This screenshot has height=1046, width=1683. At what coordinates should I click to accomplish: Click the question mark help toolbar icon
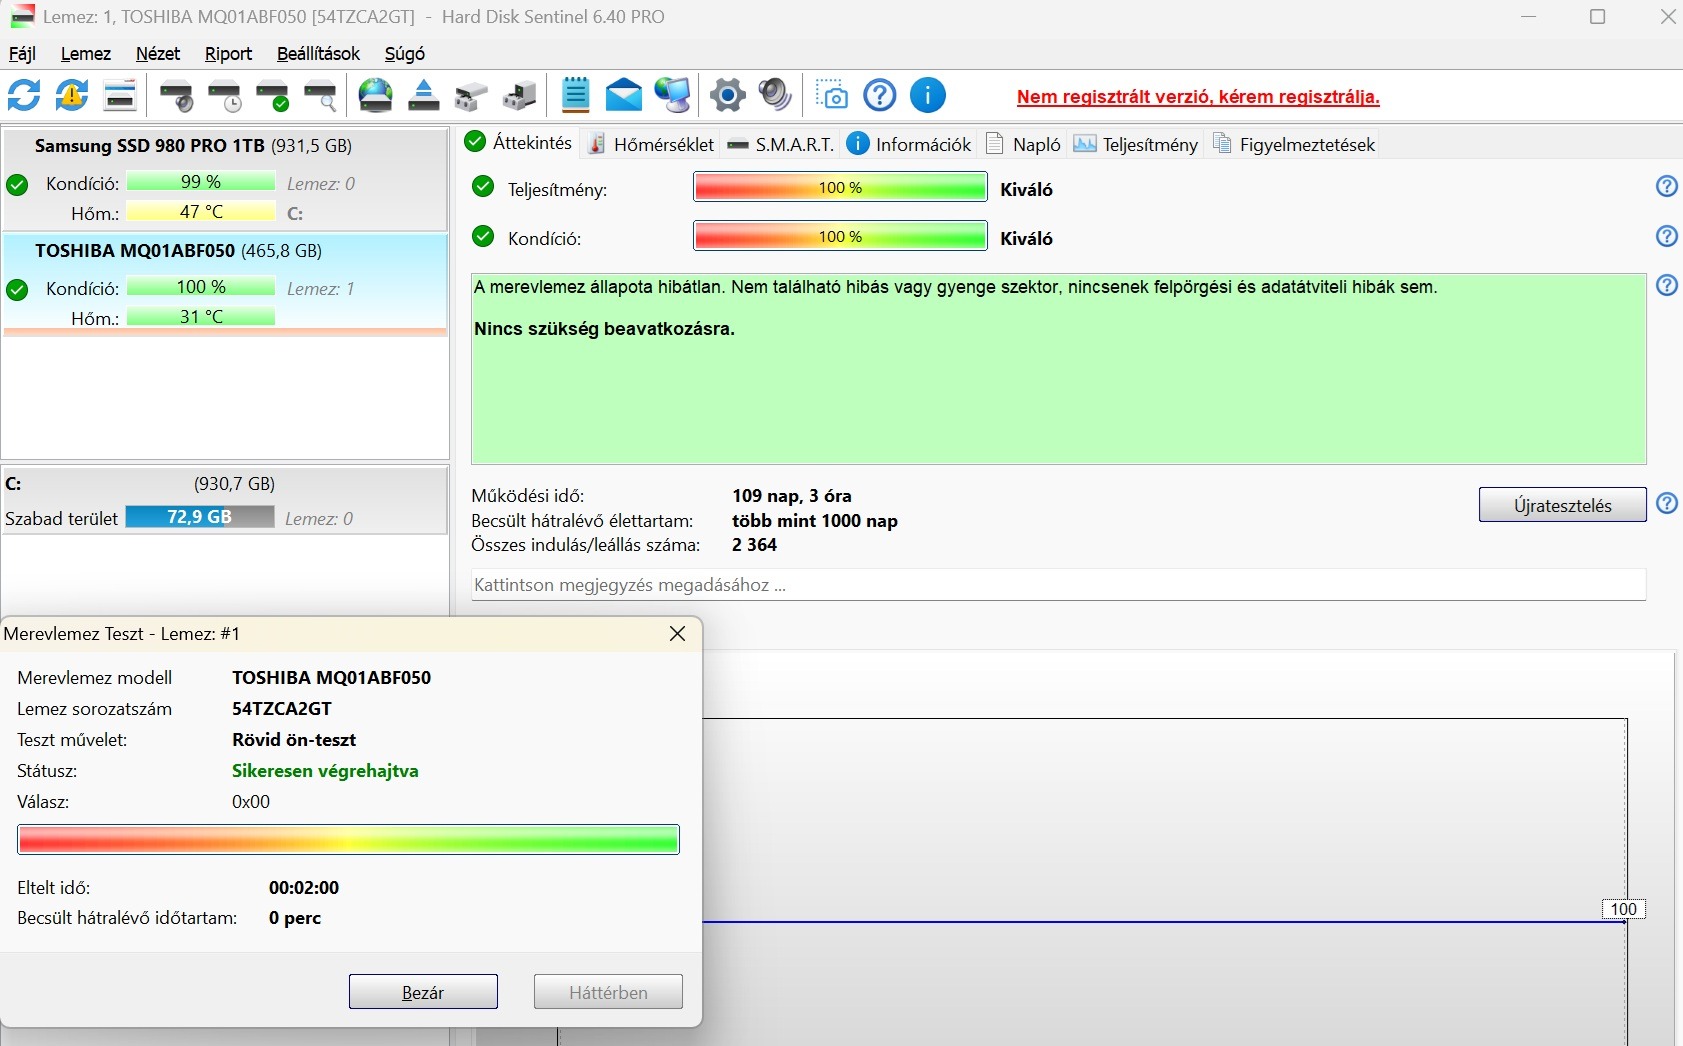(x=880, y=96)
